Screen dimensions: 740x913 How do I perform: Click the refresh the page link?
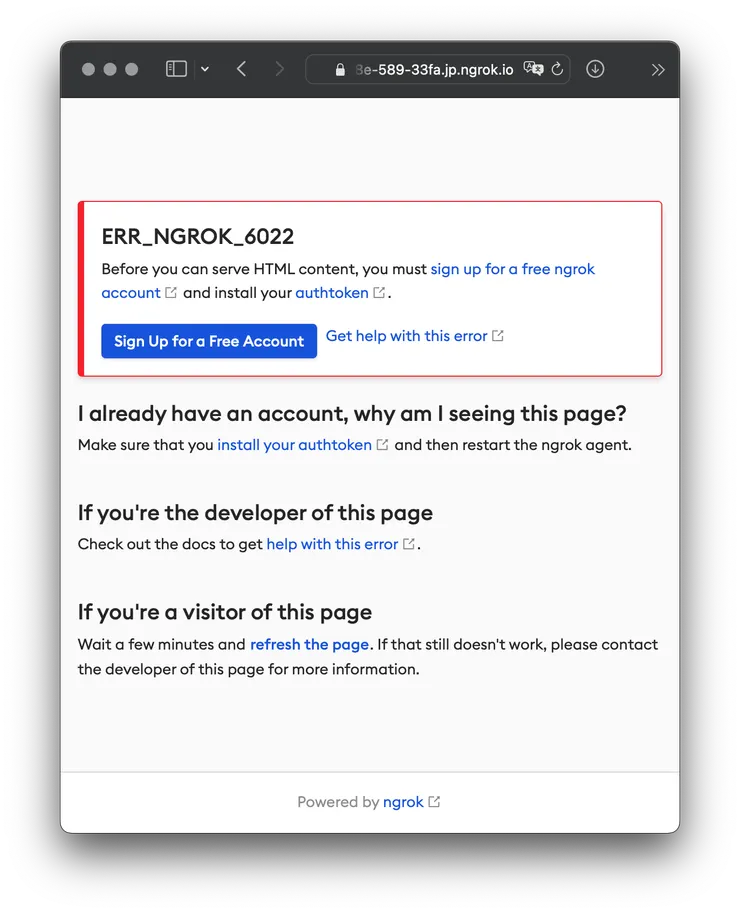tap(309, 645)
